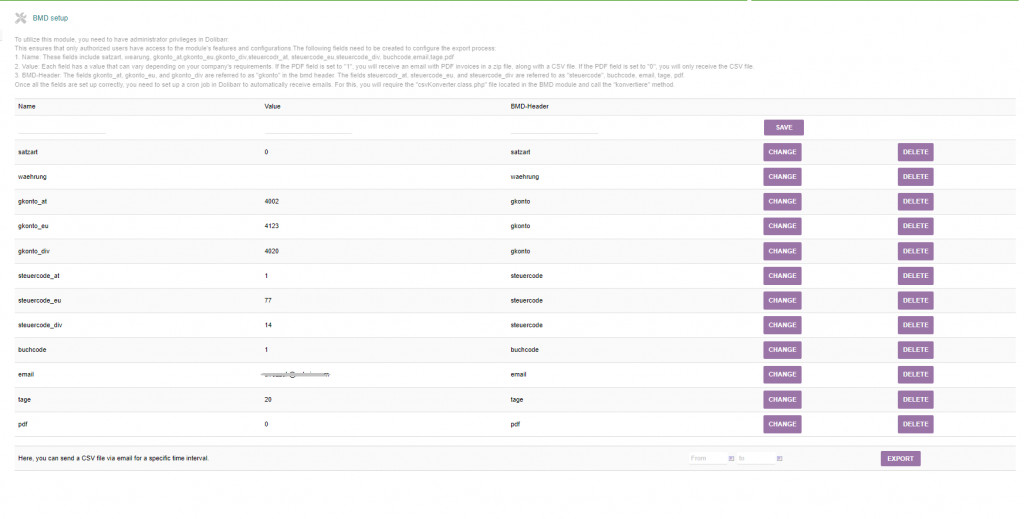This screenshot has height=519, width=1024.
Task: Open the To date calendar picker icon
Action: click(779, 459)
